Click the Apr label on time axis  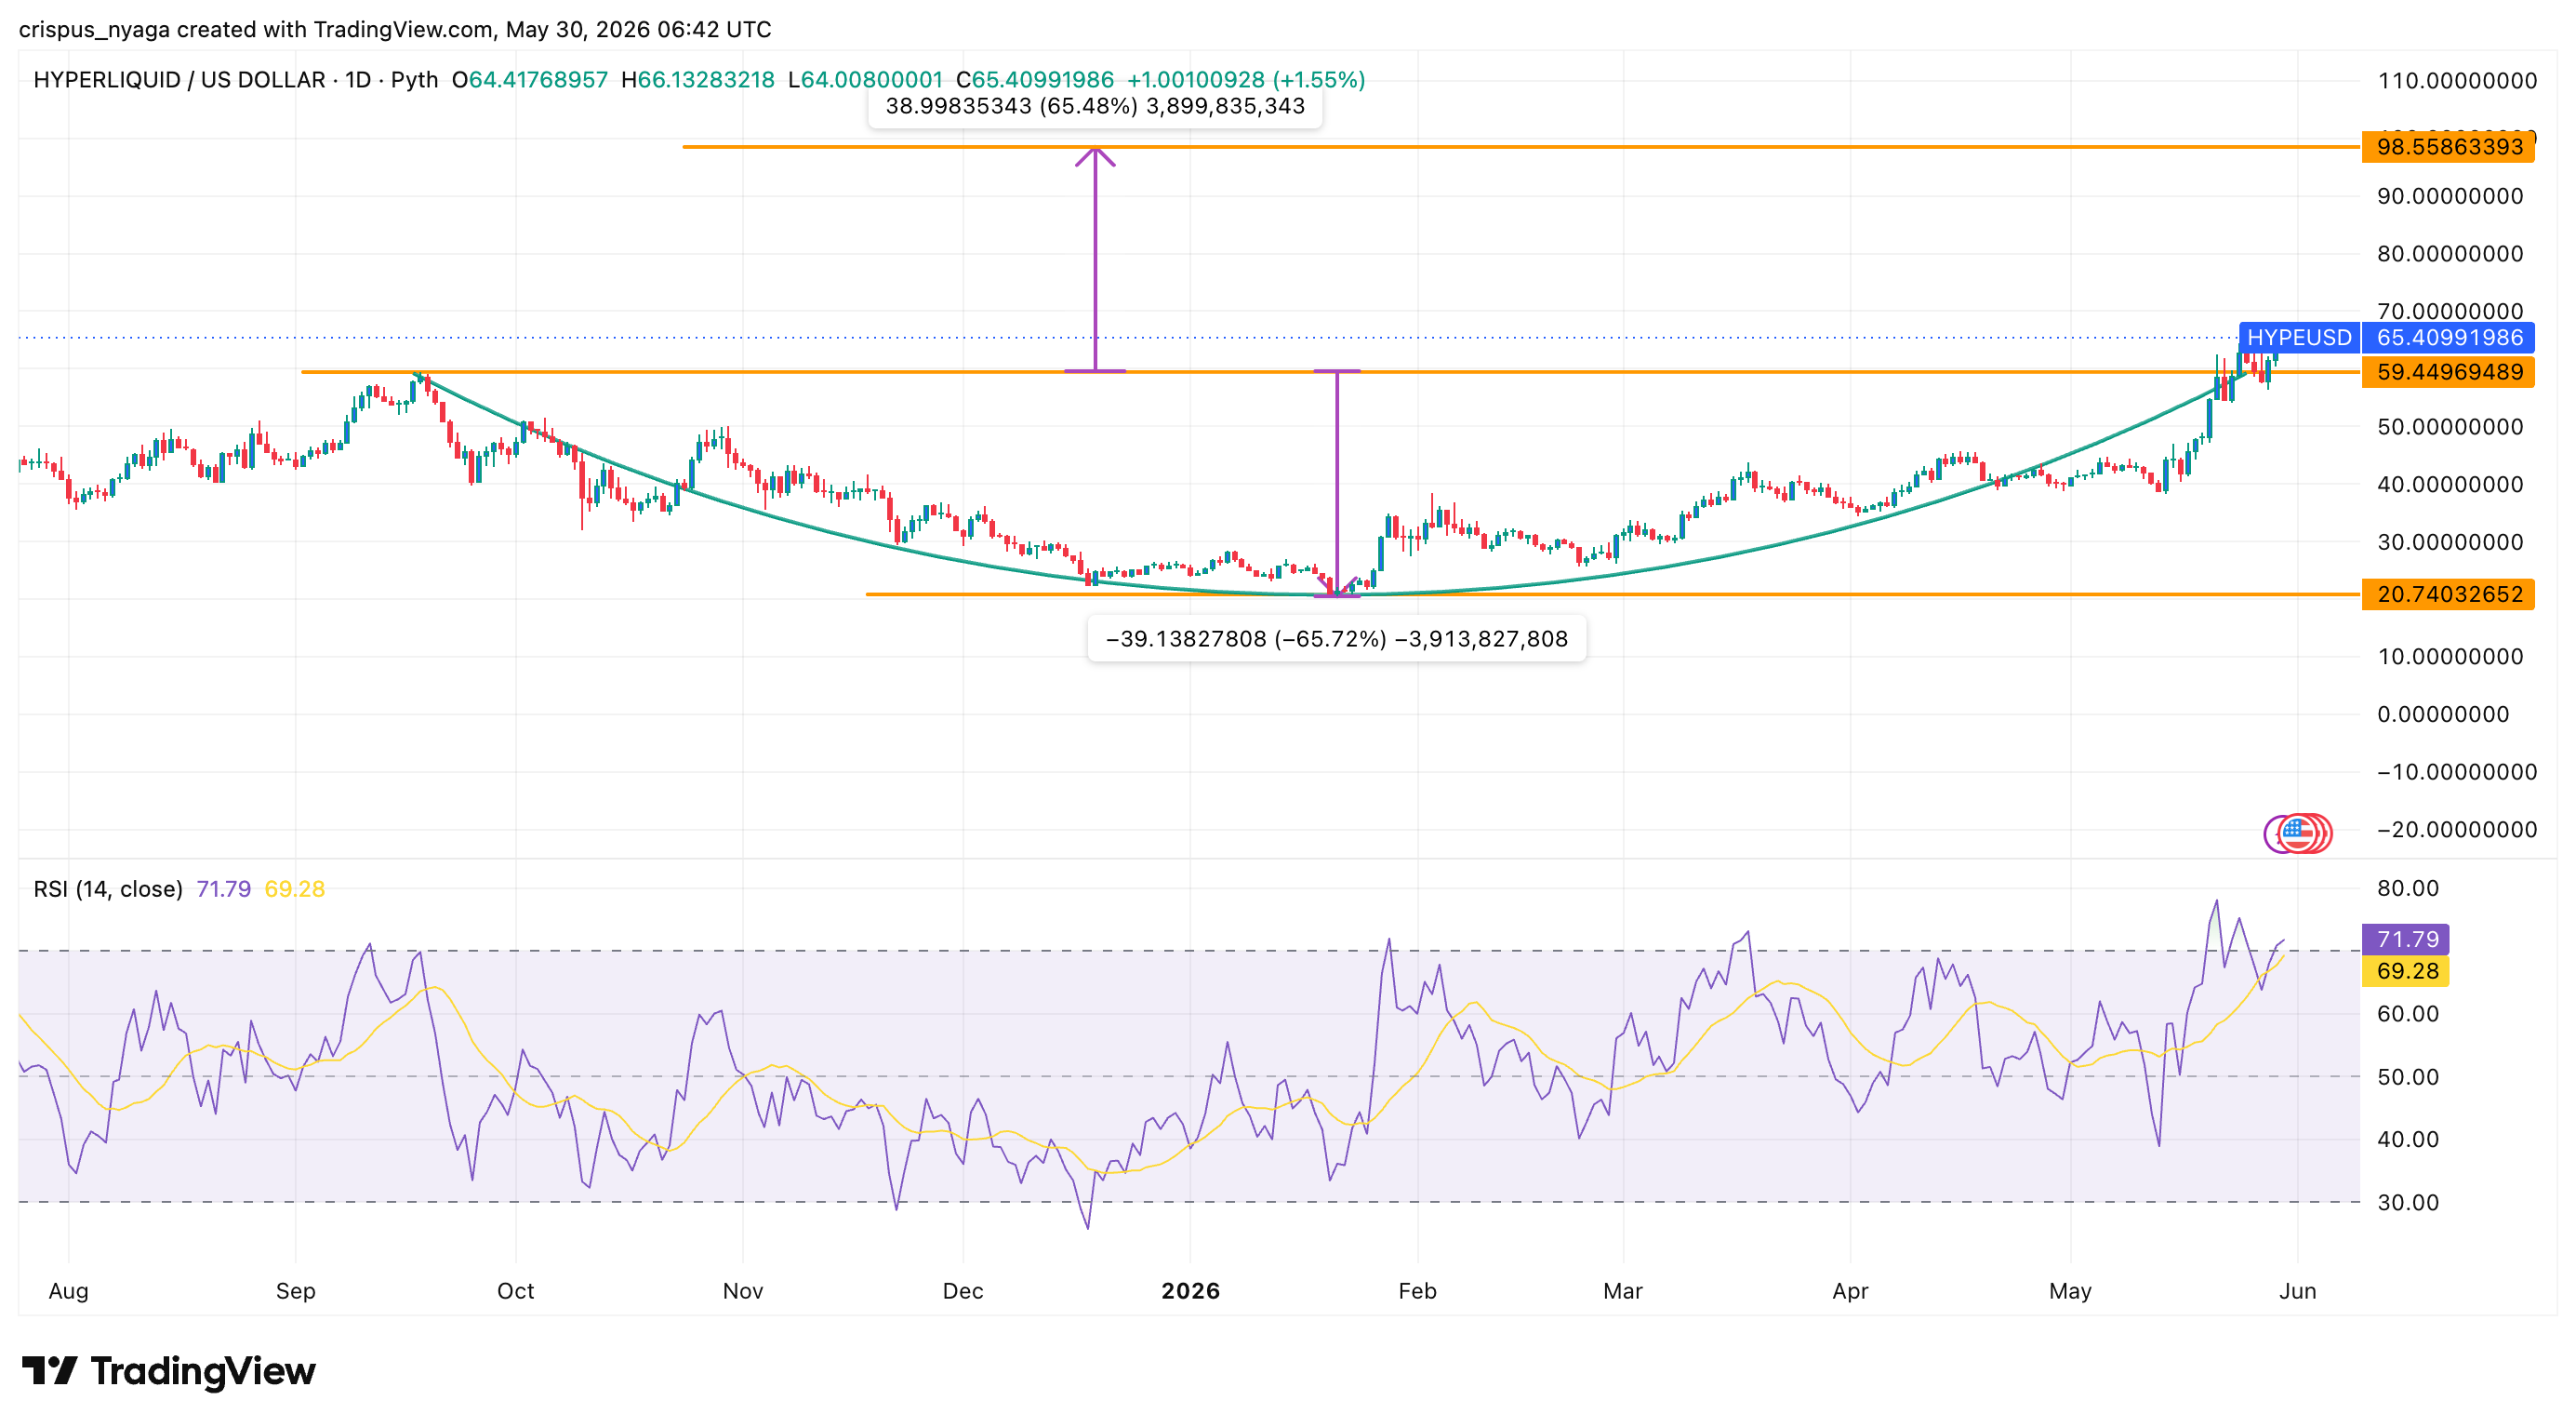pos(1850,1291)
